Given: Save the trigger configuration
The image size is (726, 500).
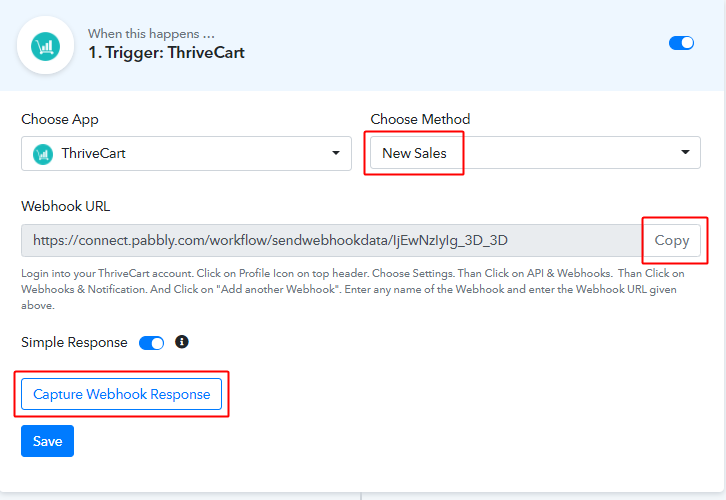Looking at the screenshot, I should click(47, 441).
